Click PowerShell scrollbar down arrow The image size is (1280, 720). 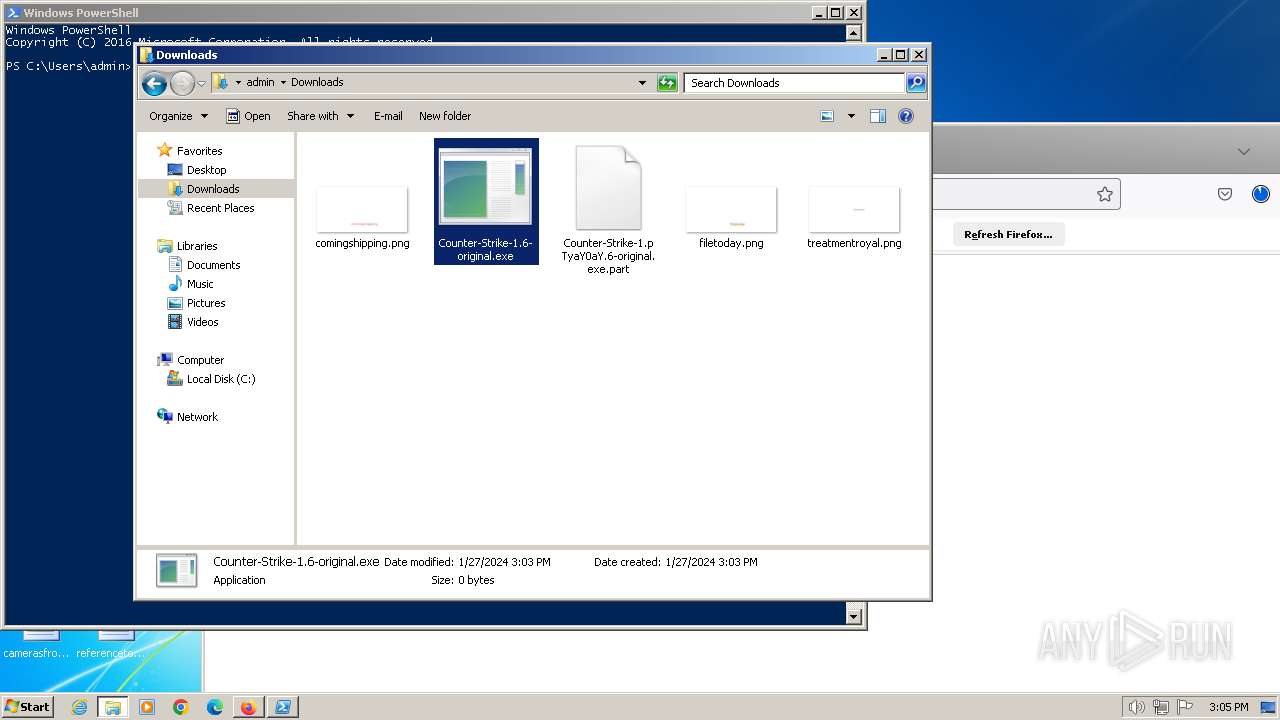tap(854, 616)
